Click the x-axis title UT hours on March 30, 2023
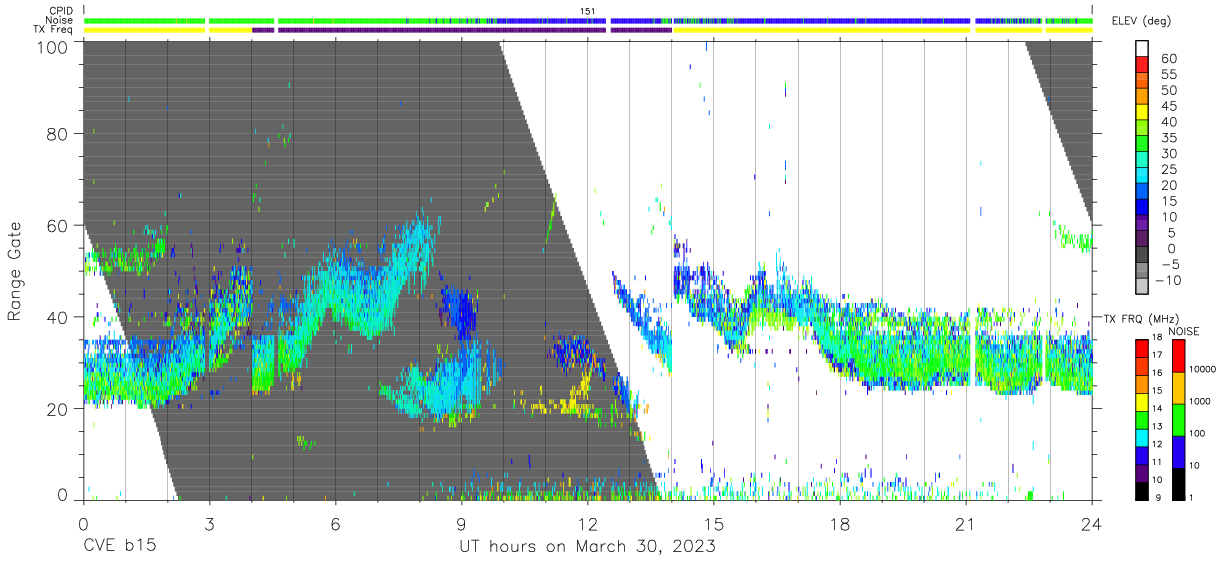 point(587,548)
